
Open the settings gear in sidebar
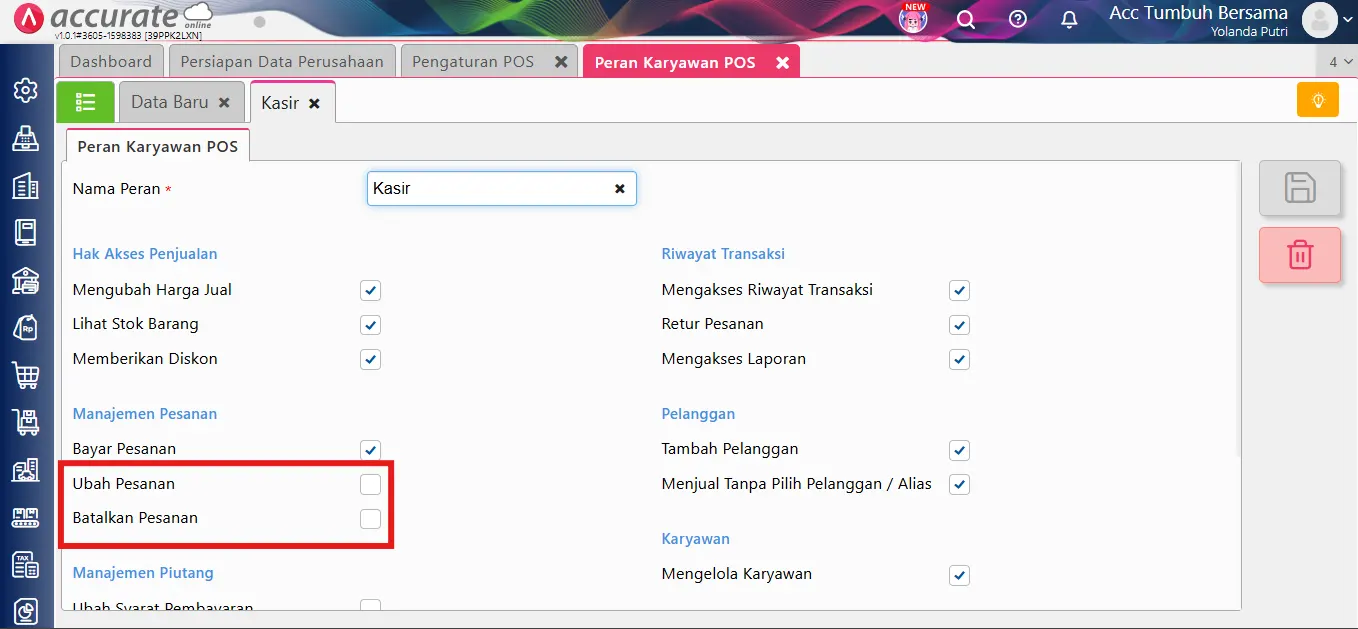point(25,90)
